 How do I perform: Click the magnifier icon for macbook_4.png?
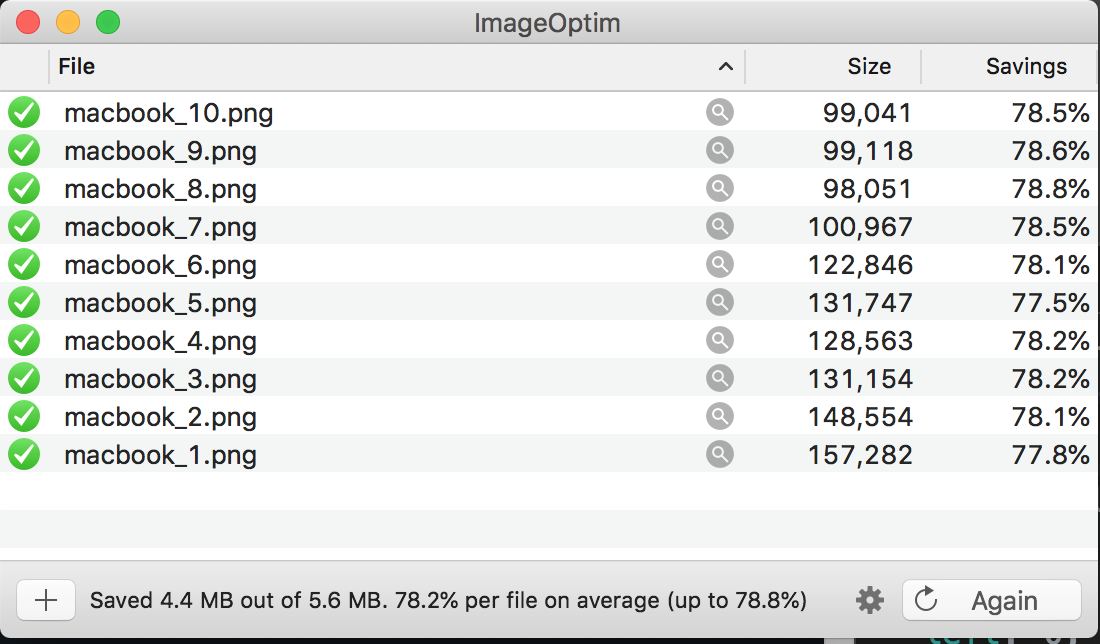(720, 341)
